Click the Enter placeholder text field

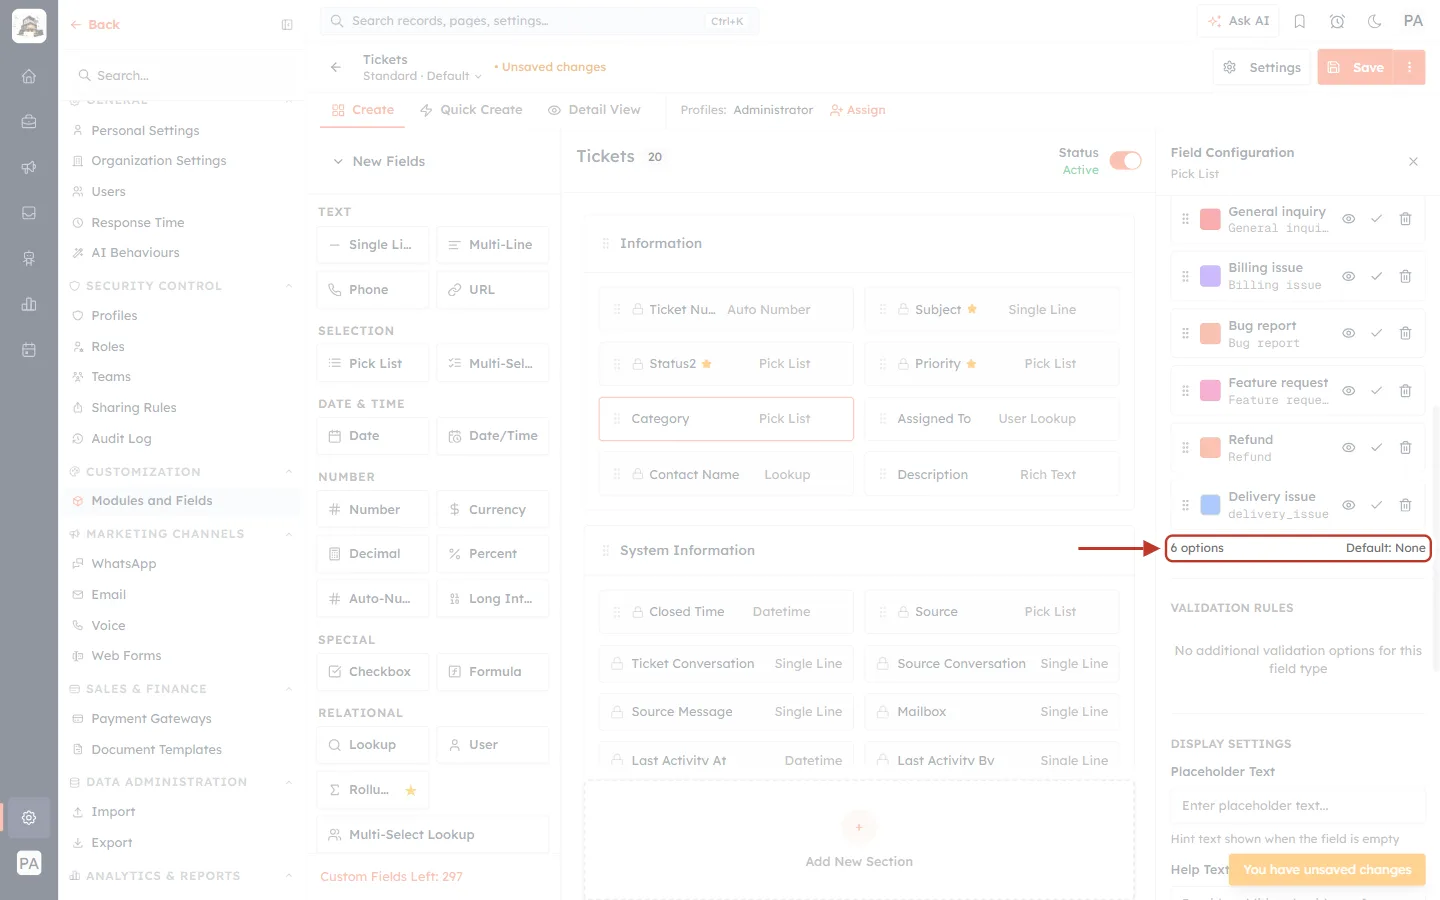click(x=1297, y=806)
